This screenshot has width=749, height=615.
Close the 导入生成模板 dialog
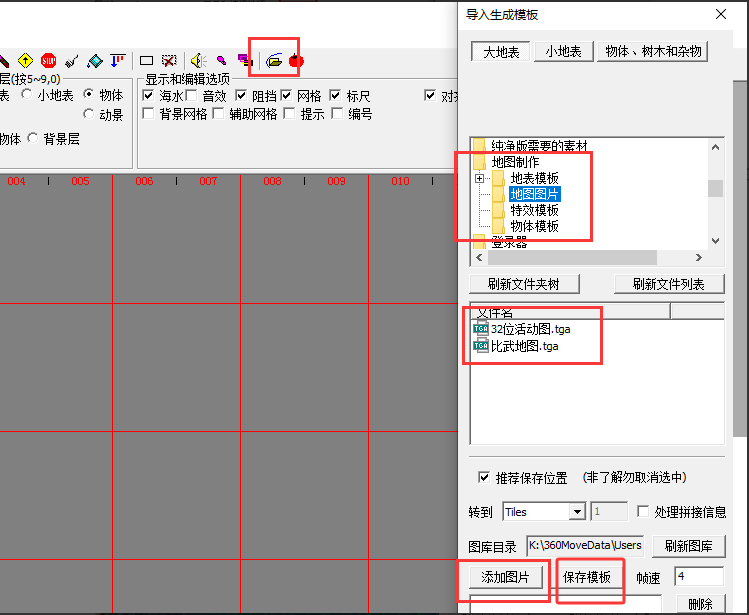click(x=721, y=14)
